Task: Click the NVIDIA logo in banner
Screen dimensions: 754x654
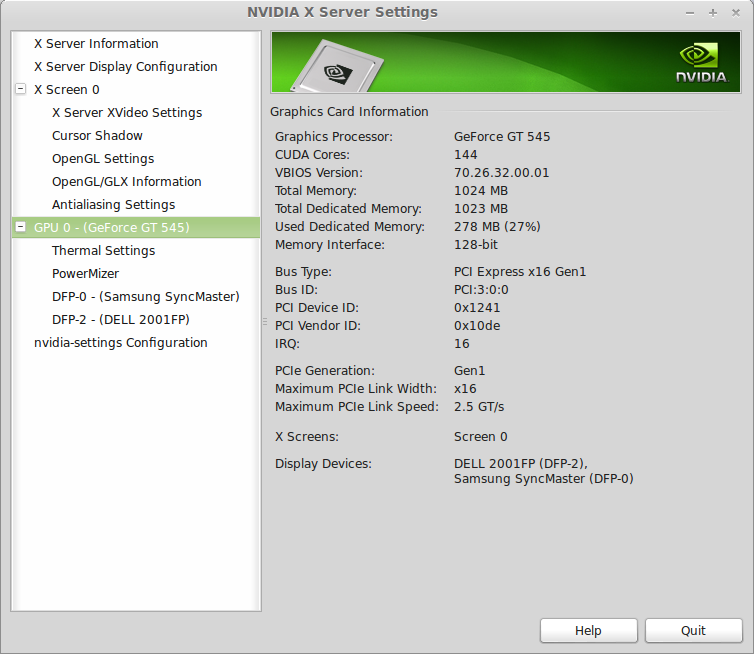Action: click(x=702, y=63)
